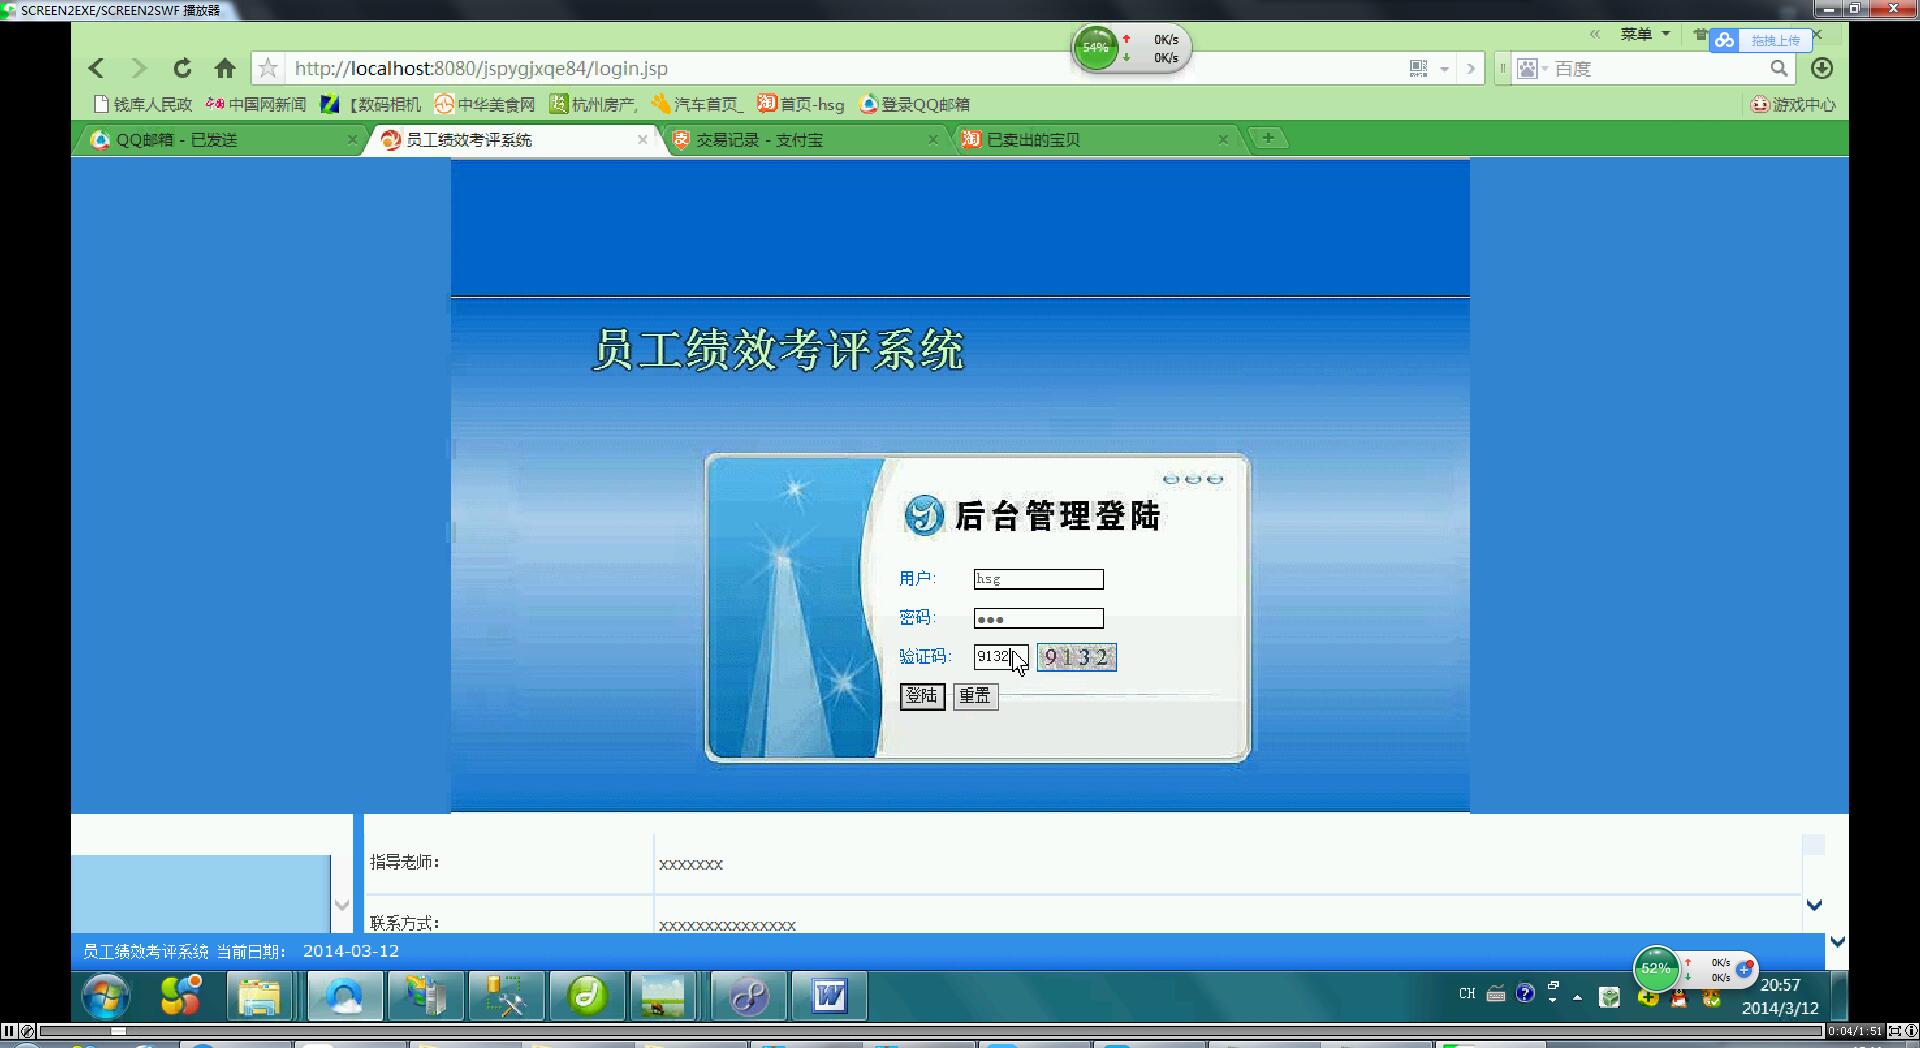Open the Windows Start orb
Viewport: 1920px width, 1048px height.
pyautogui.click(x=105, y=996)
